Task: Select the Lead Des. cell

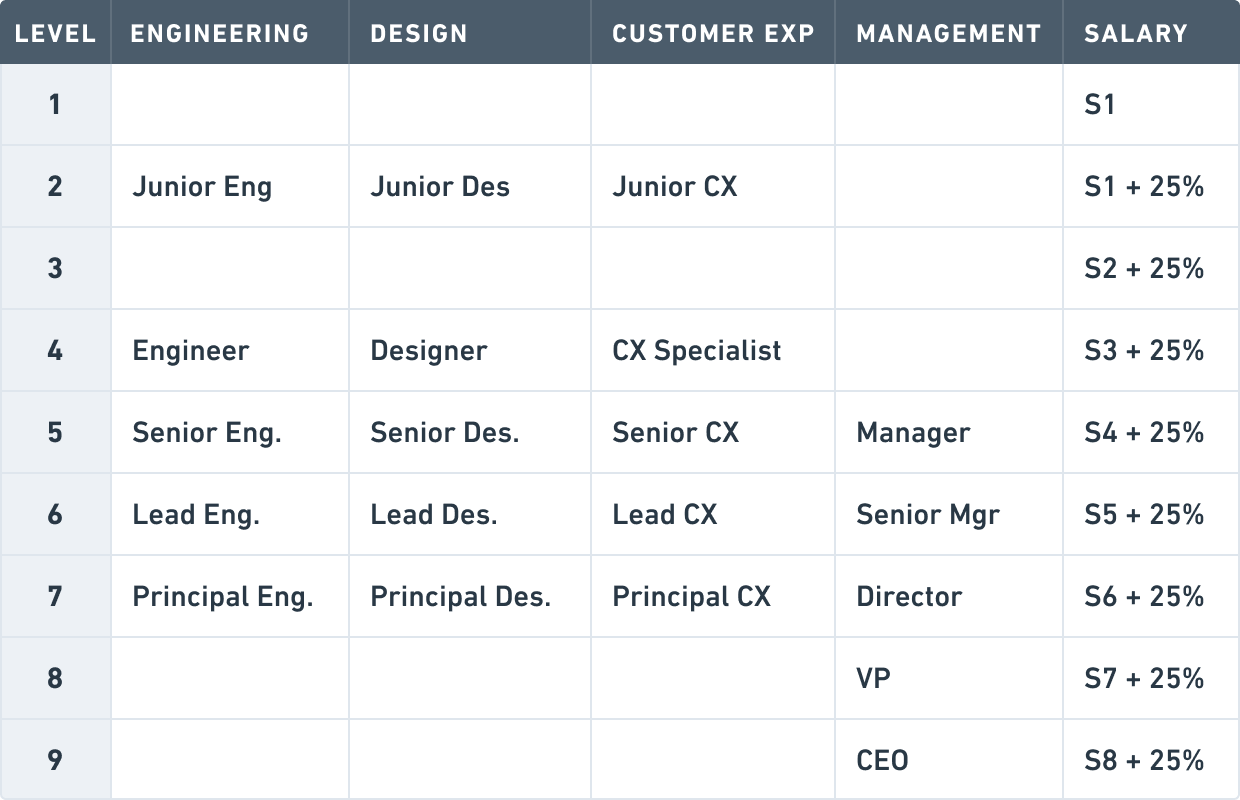Action: [x=434, y=515]
